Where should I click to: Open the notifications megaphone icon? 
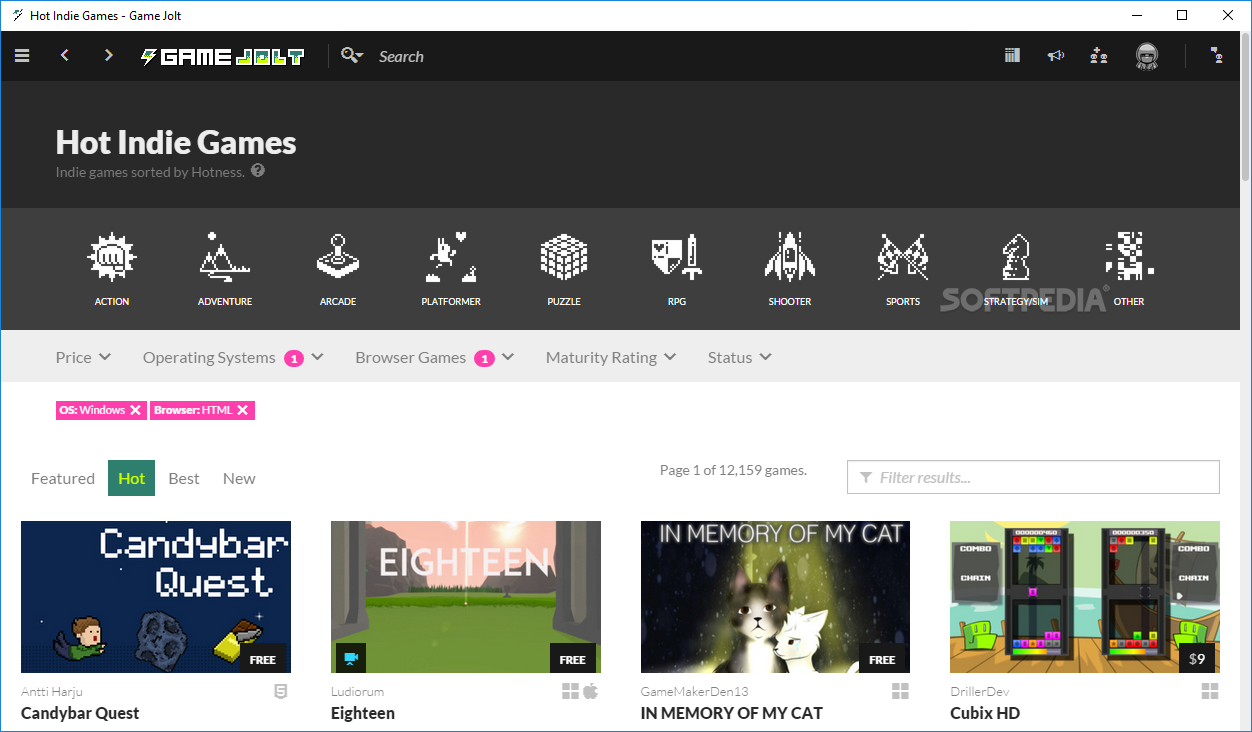[x=1056, y=56]
